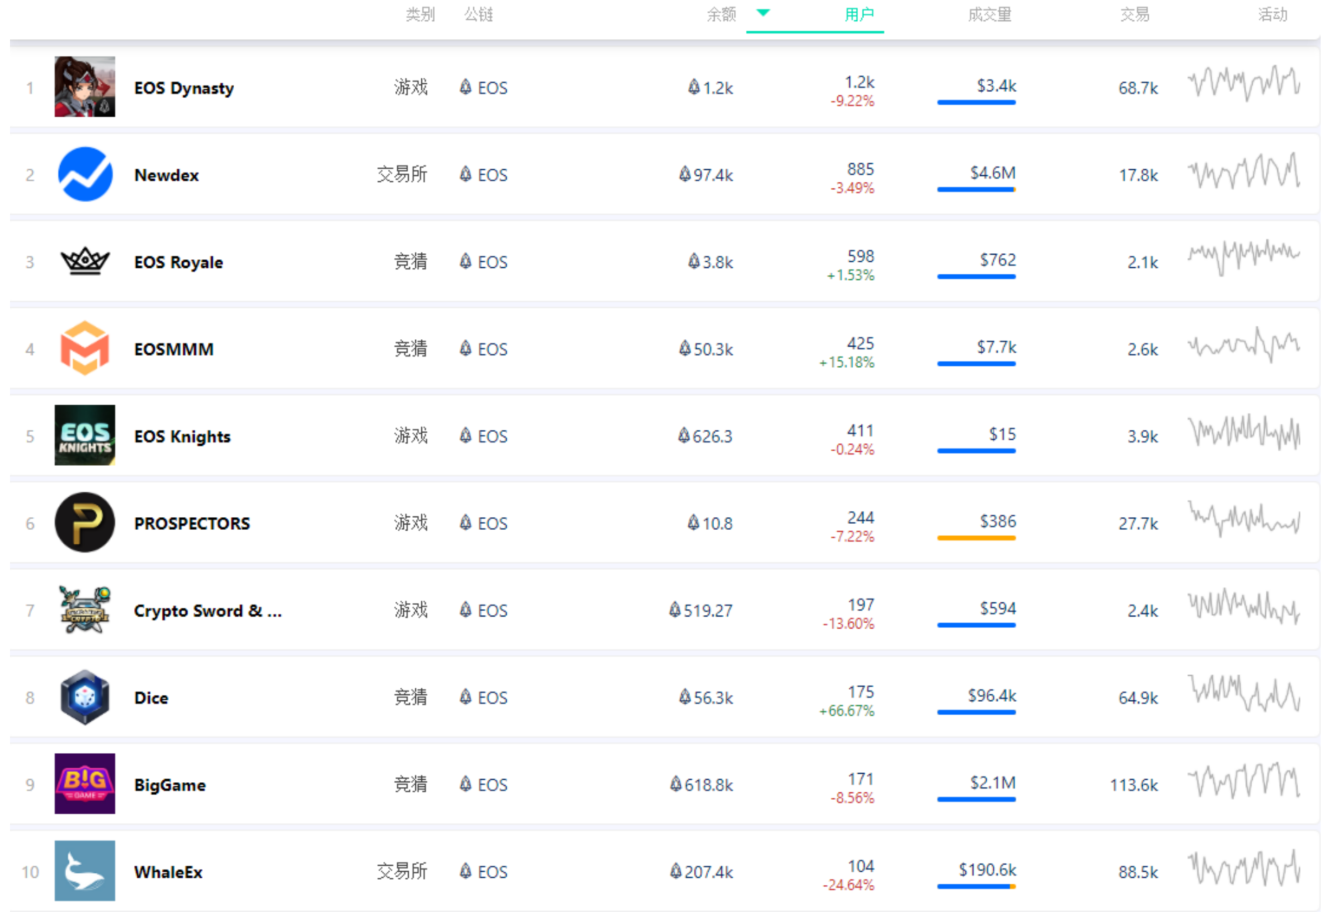Click the EOS chain icon in PROSPECTORS row

pos(465,522)
